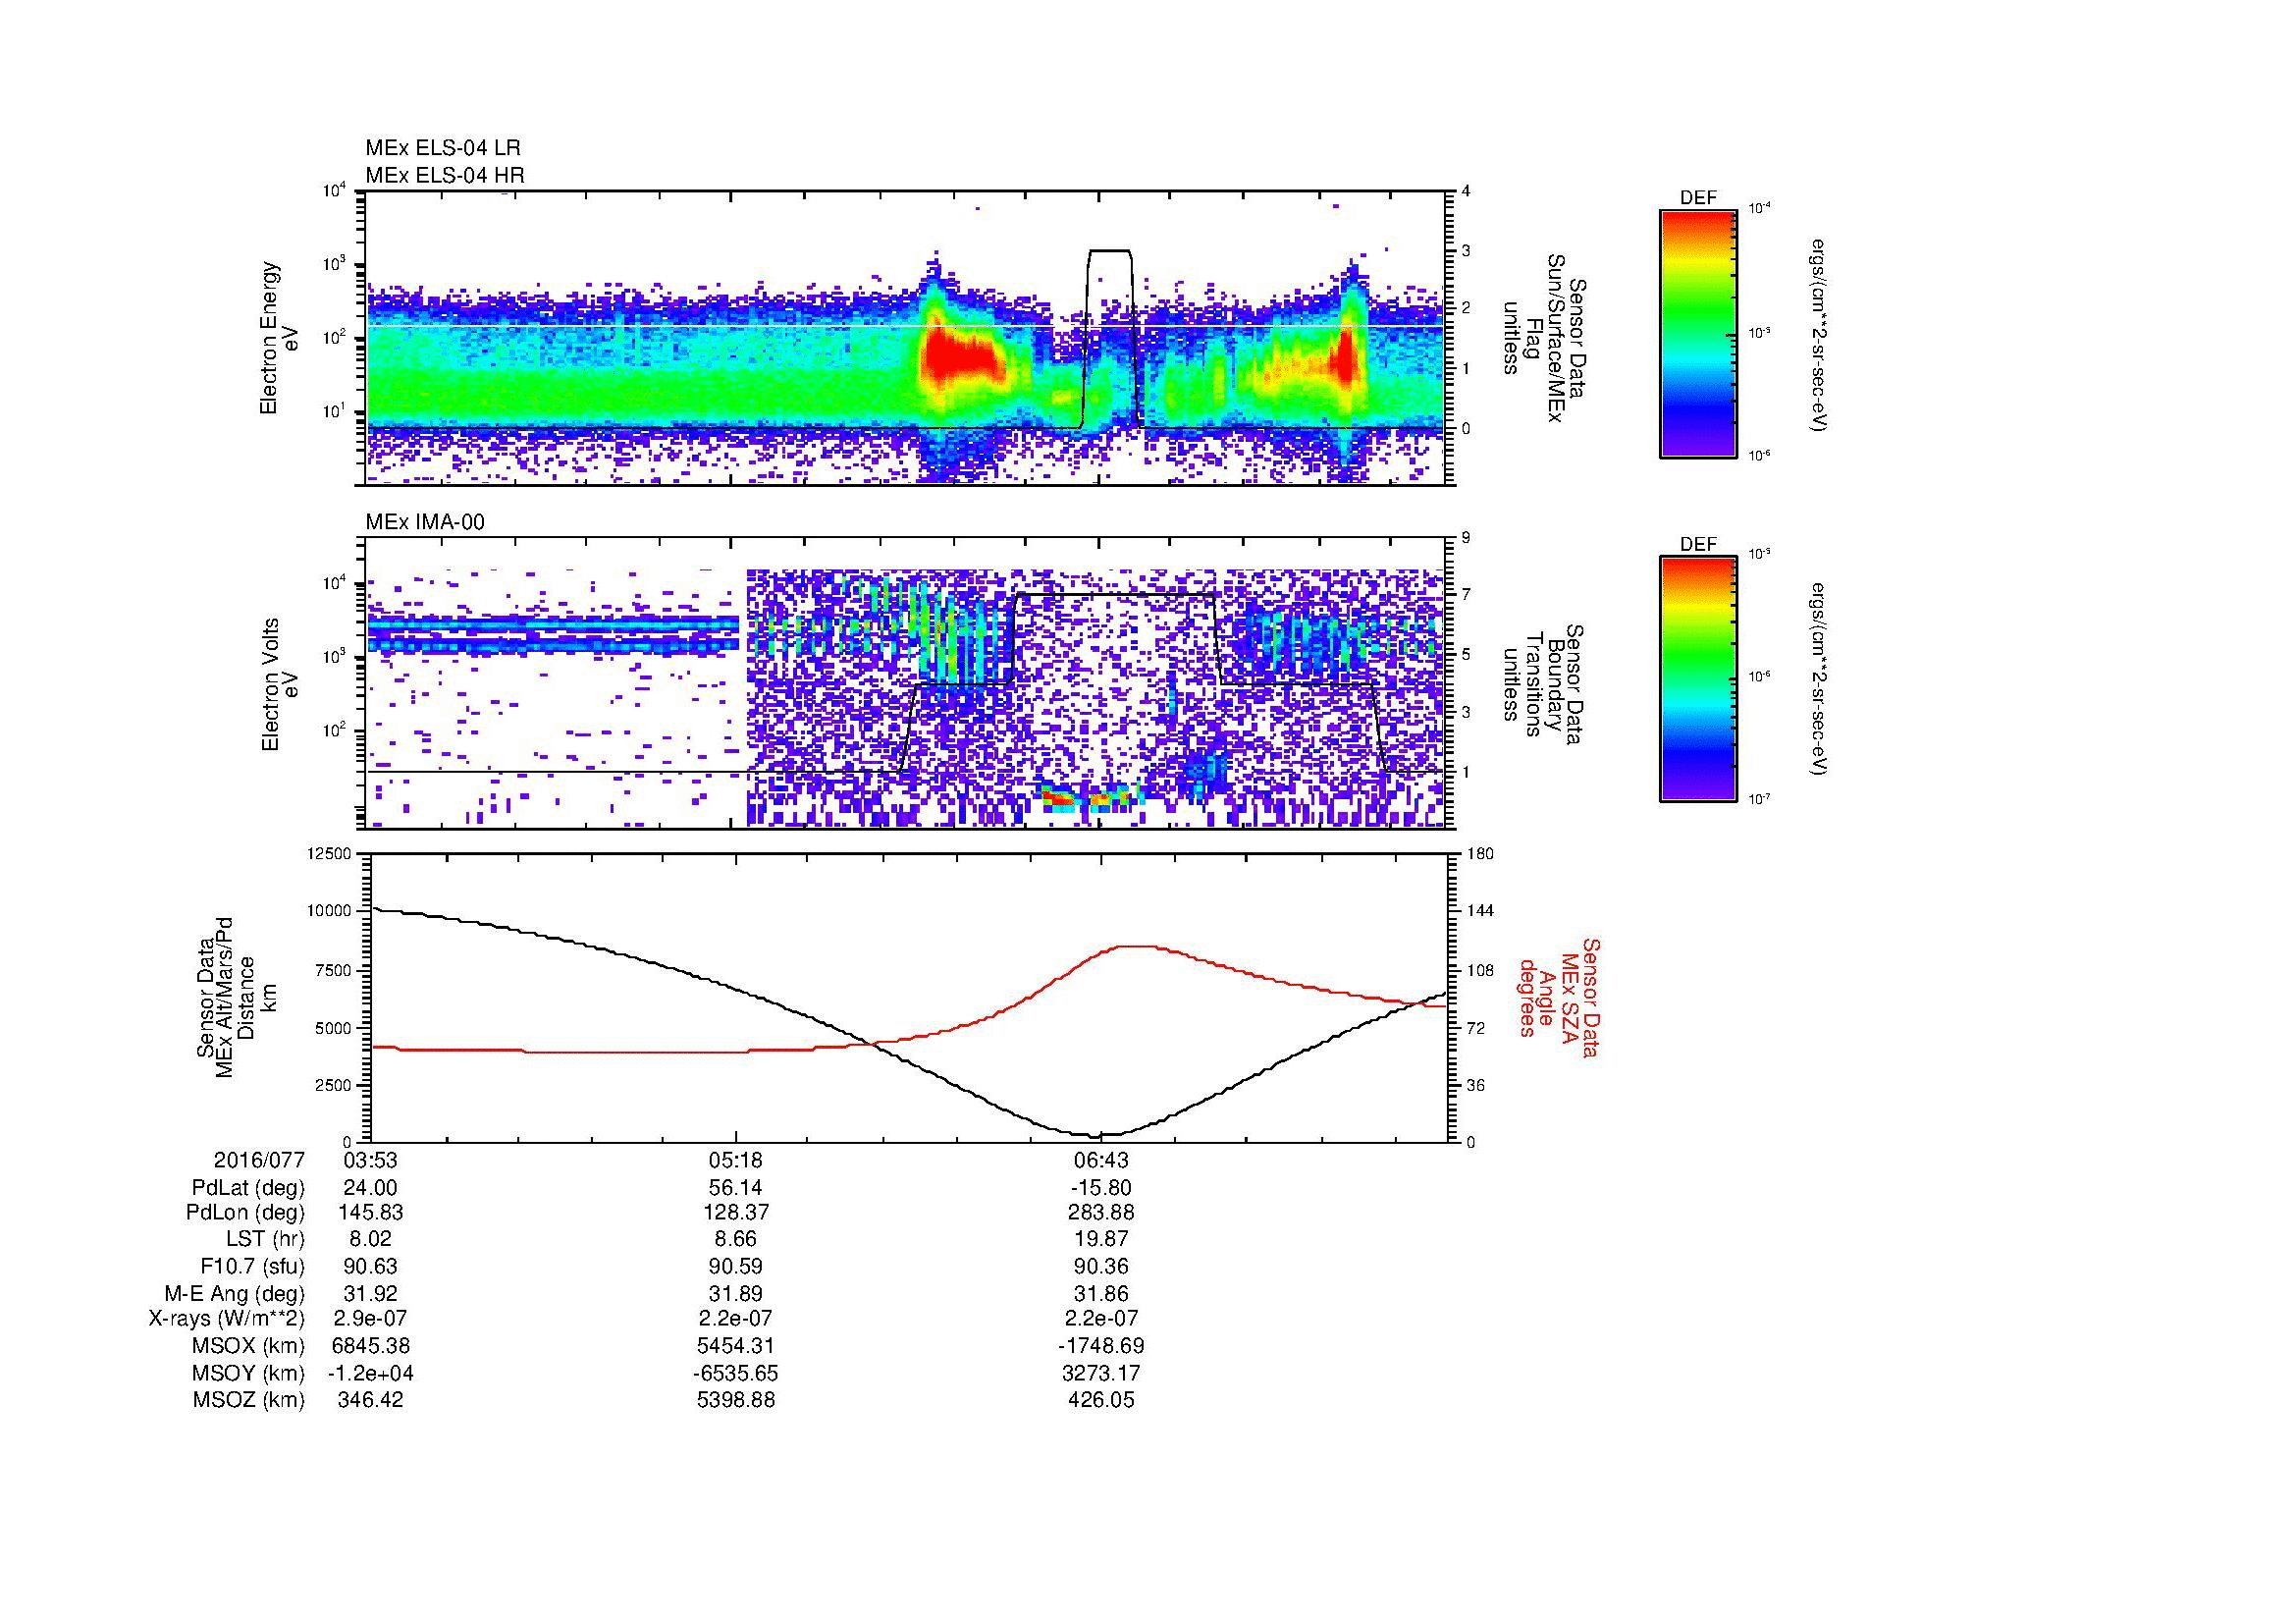Screen dimensions: 2296x1623
Task: Click the Electron Volts eV axis label
Action: (x=280, y=683)
